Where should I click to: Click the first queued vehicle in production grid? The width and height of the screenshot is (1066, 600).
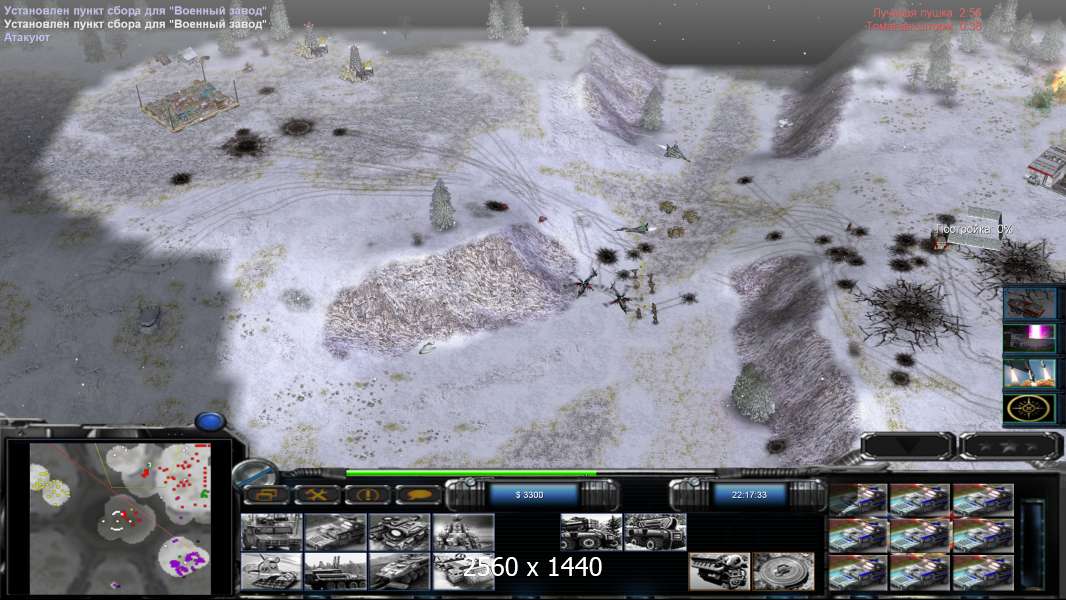(859, 499)
